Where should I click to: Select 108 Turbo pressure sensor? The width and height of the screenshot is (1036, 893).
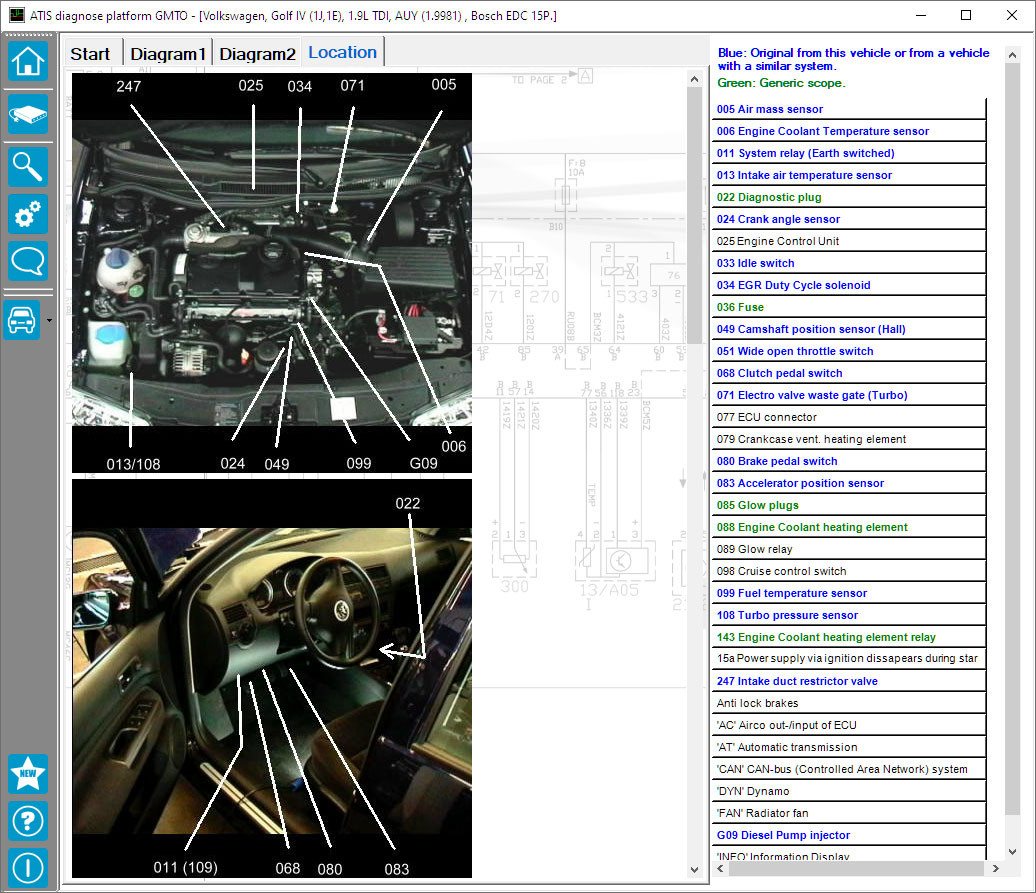[x=848, y=616]
